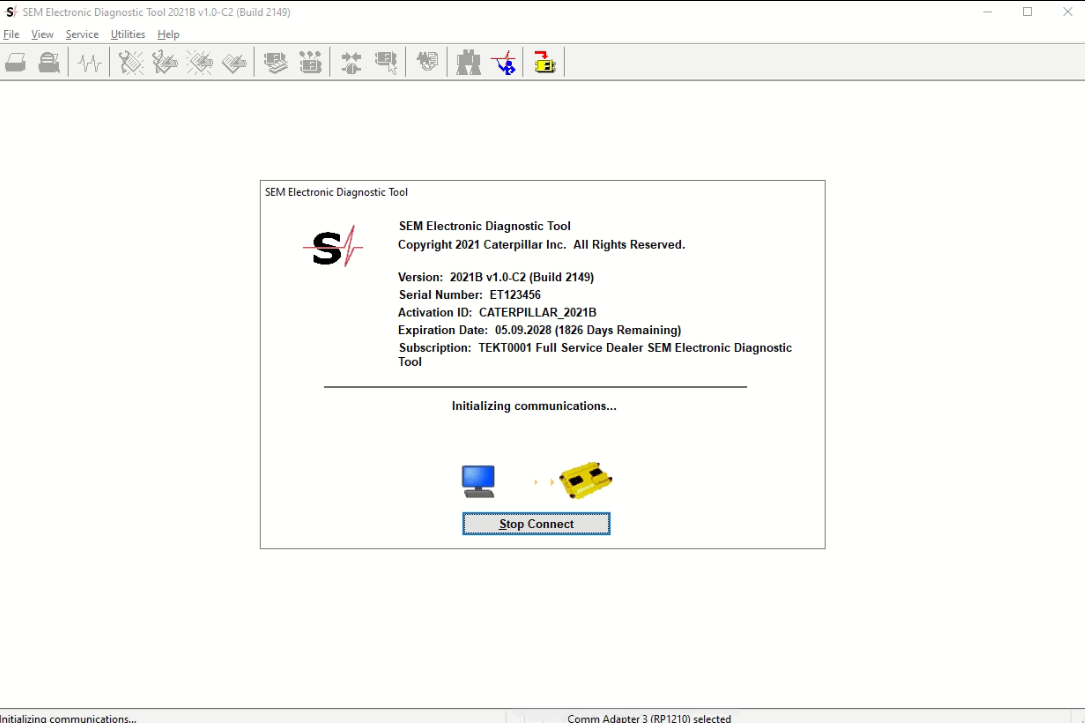Click the dialog title SEM Electronic Diagnostic Tool
The width and height of the screenshot is (1085, 723).
pos(336,192)
